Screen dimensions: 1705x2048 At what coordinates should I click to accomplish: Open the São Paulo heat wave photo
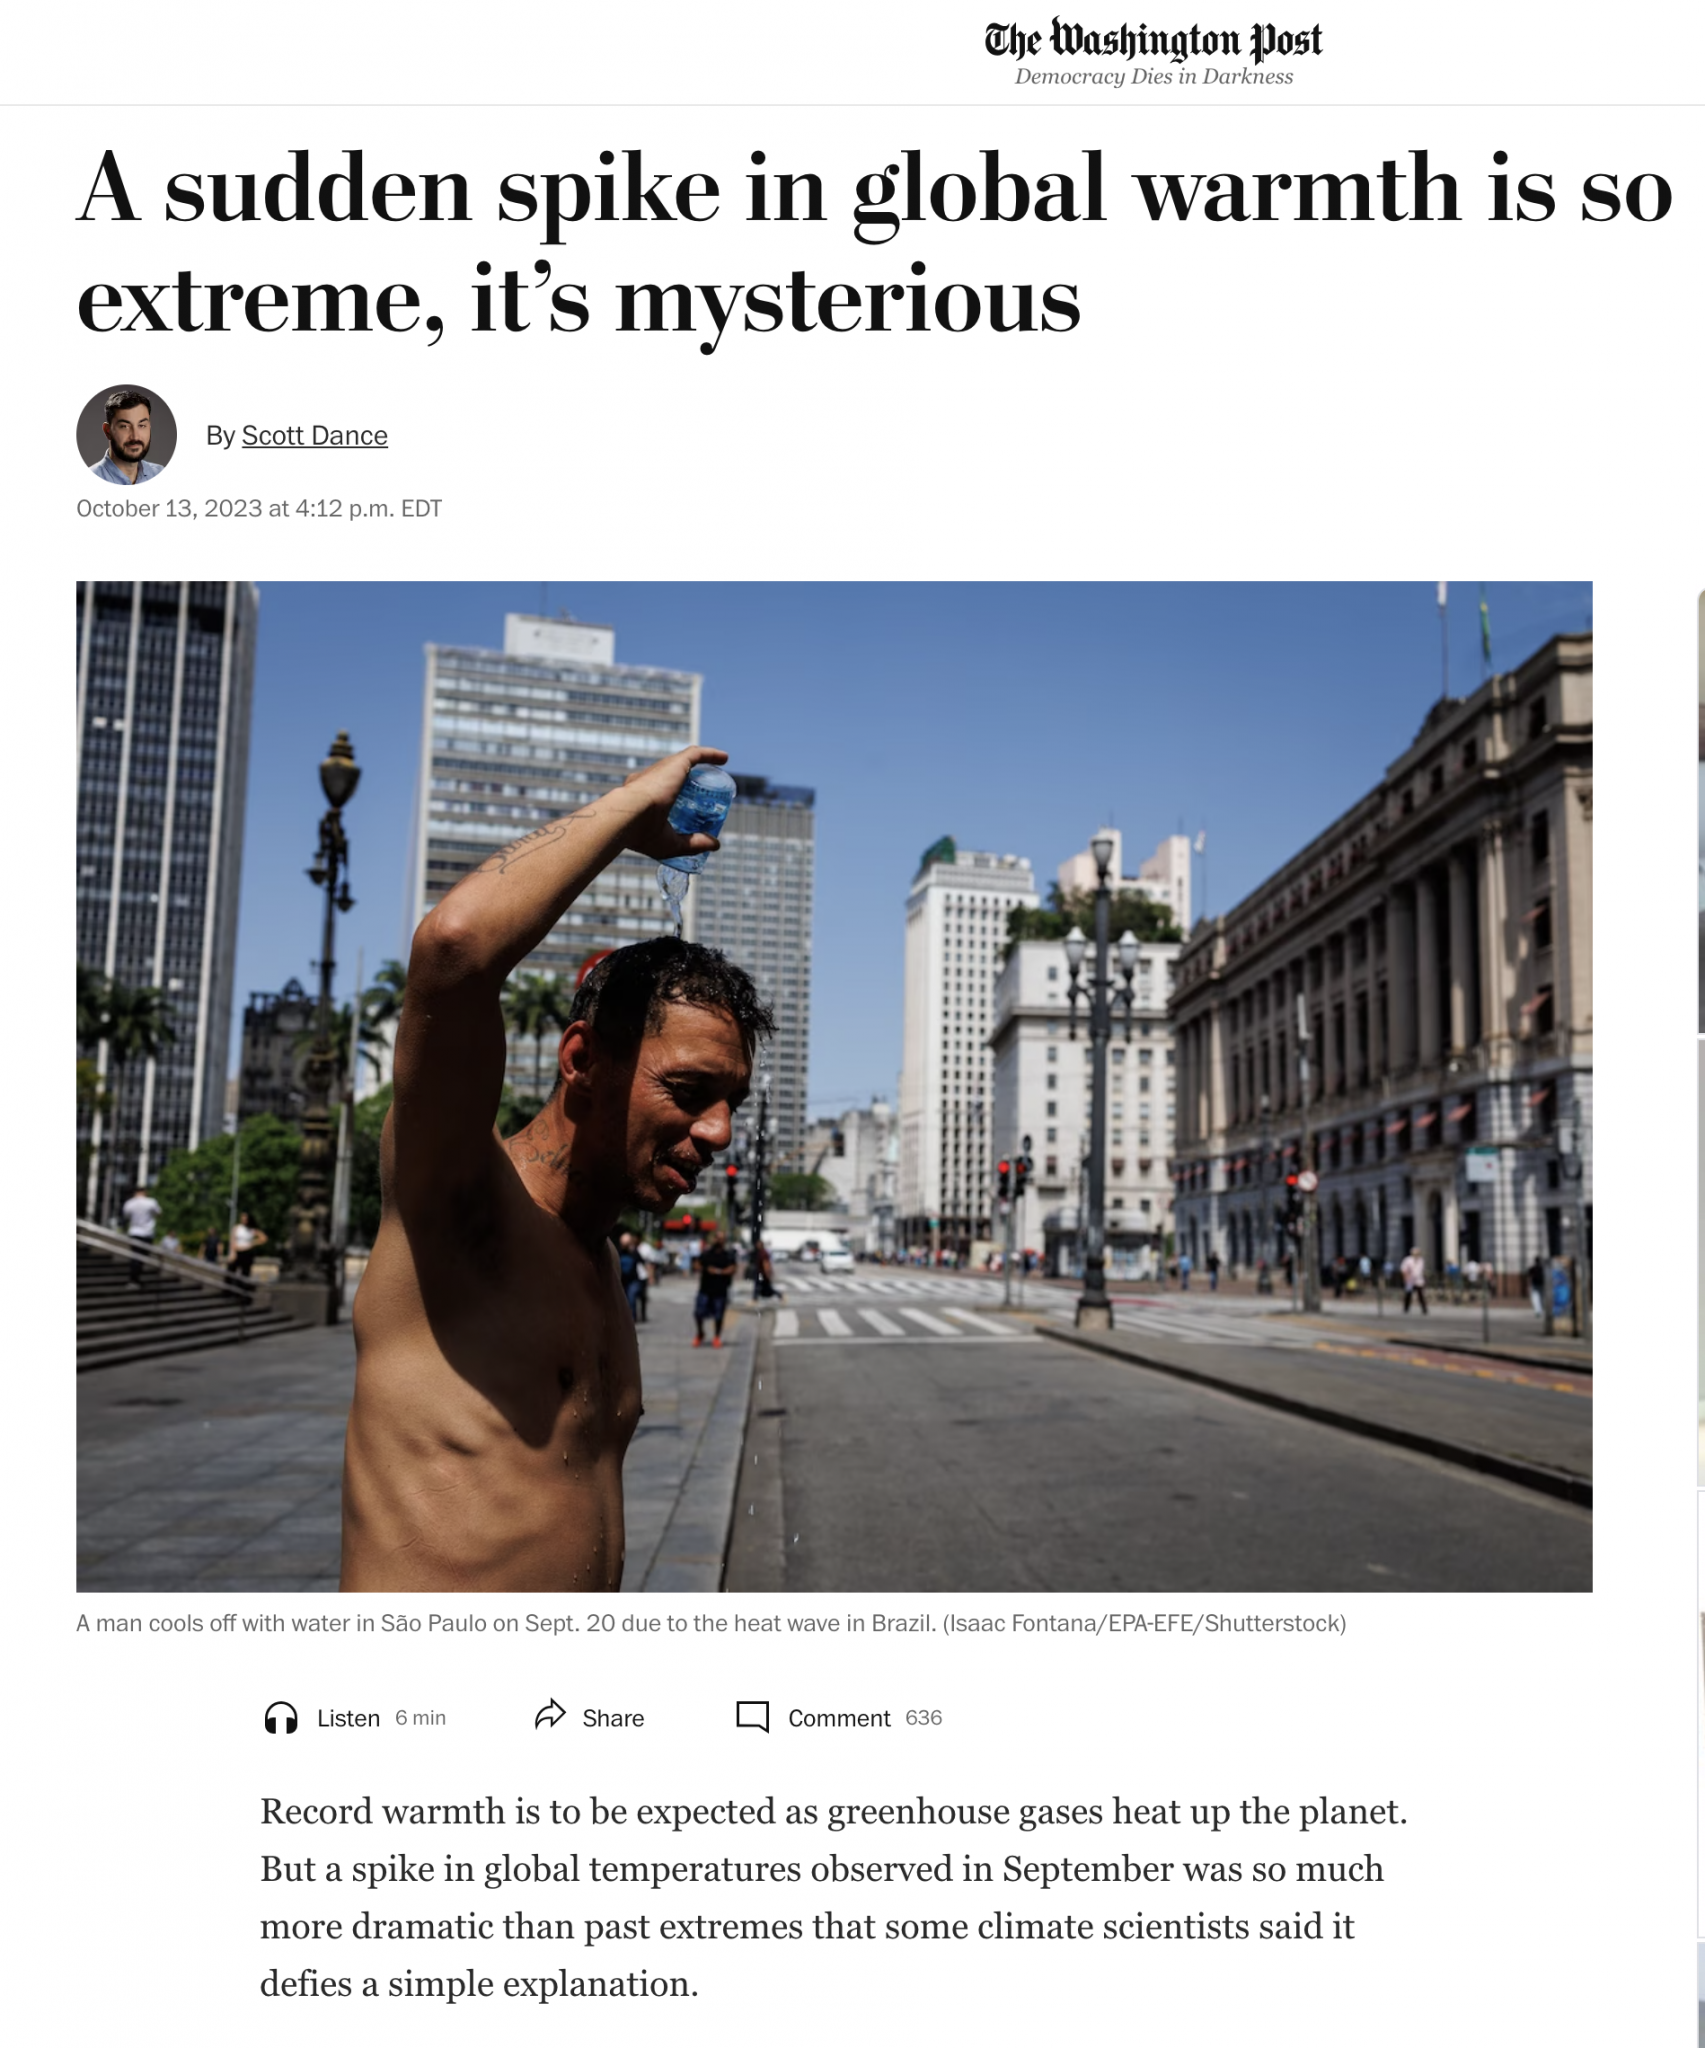834,1086
